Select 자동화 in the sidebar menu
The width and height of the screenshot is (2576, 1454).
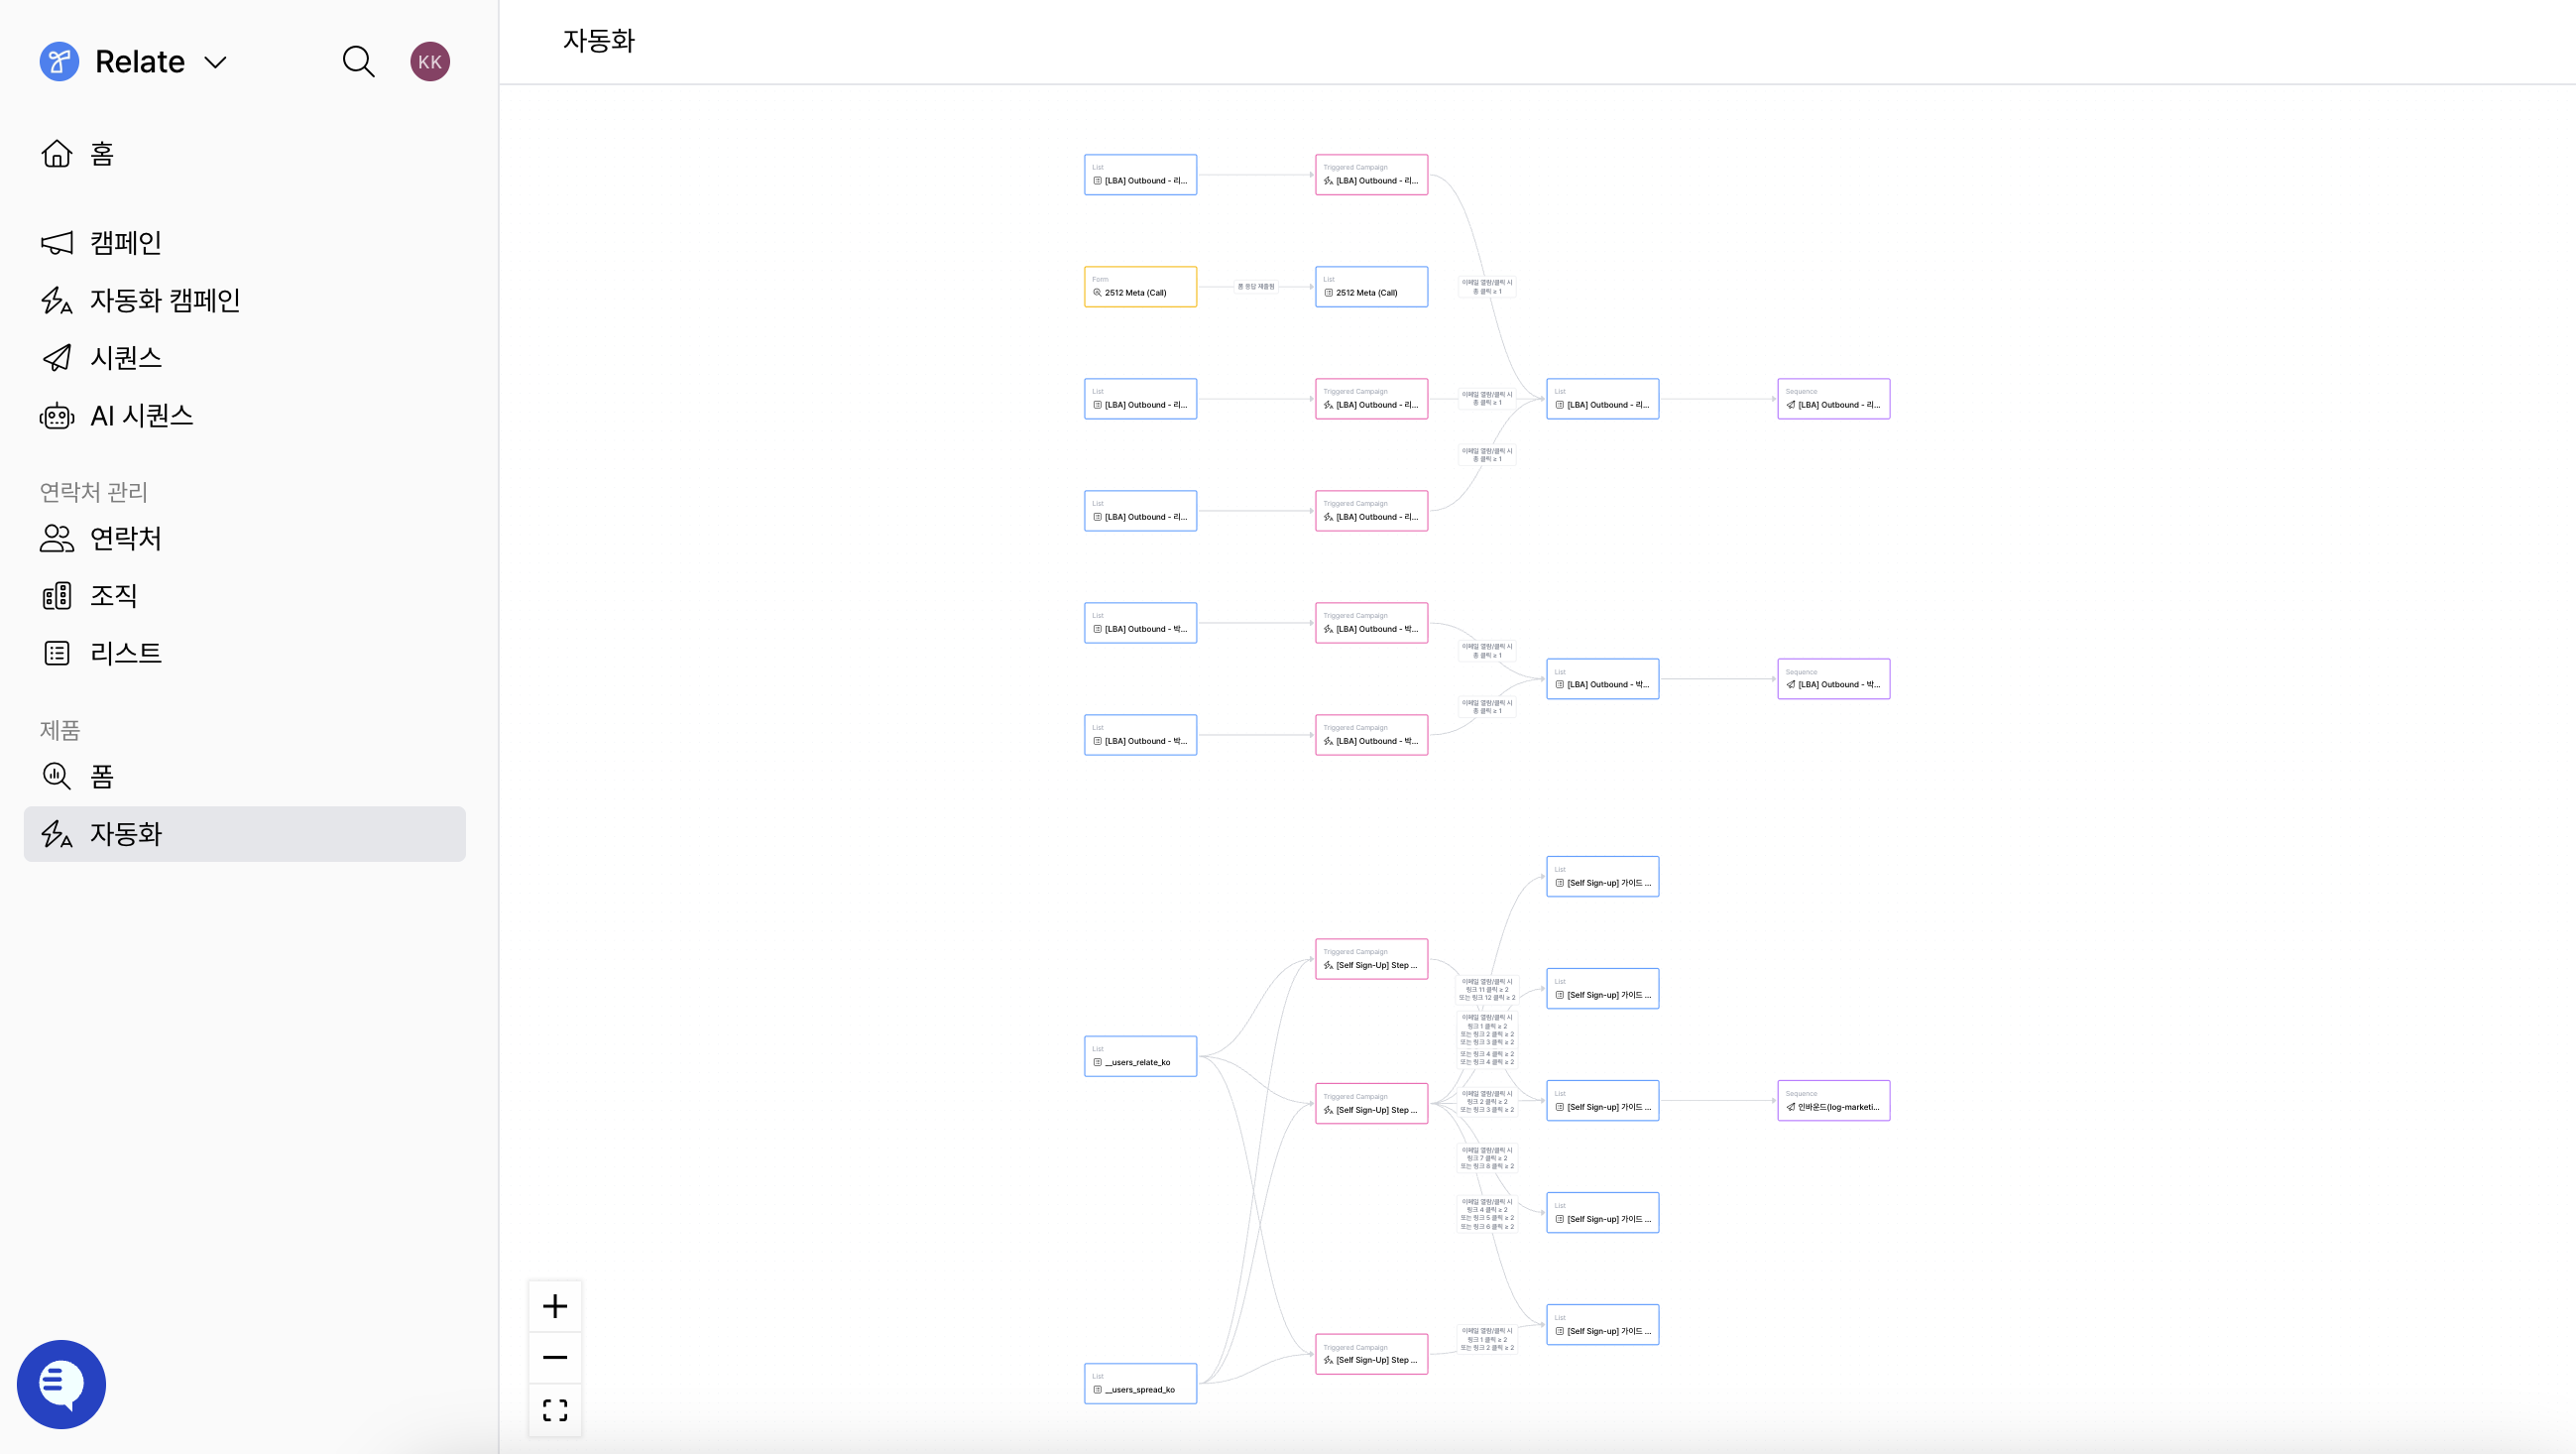click(x=126, y=834)
